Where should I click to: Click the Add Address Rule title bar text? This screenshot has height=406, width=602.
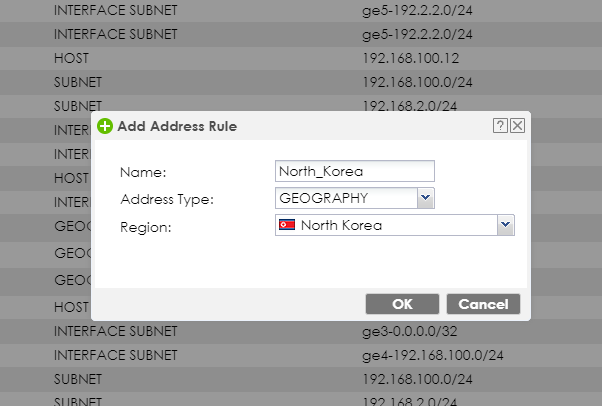pyautogui.click(x=177, y=127)
